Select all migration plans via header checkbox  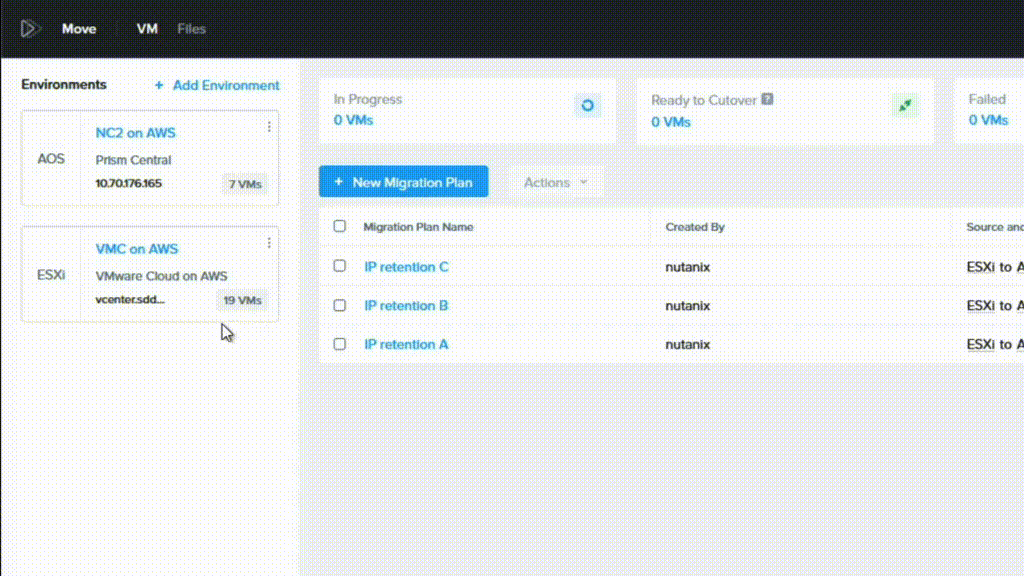coord(339,226)
